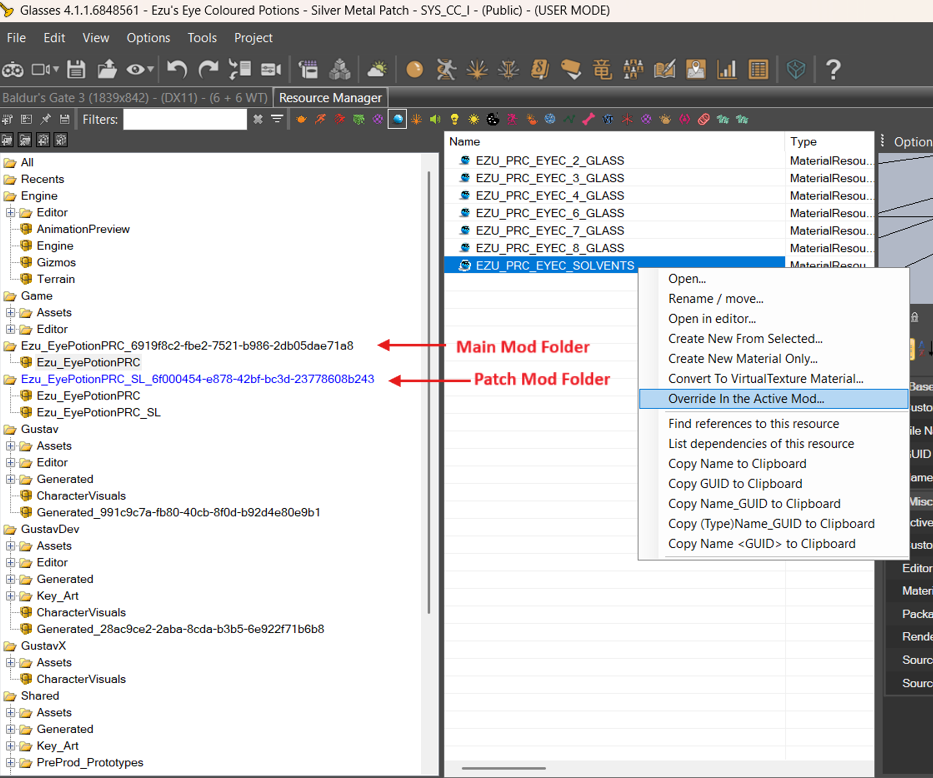The height and width of the screenshot is (778, 933).
Task: Undo the last action via toolbar icon
Action: pyautogui.click(x=177, y=69)
